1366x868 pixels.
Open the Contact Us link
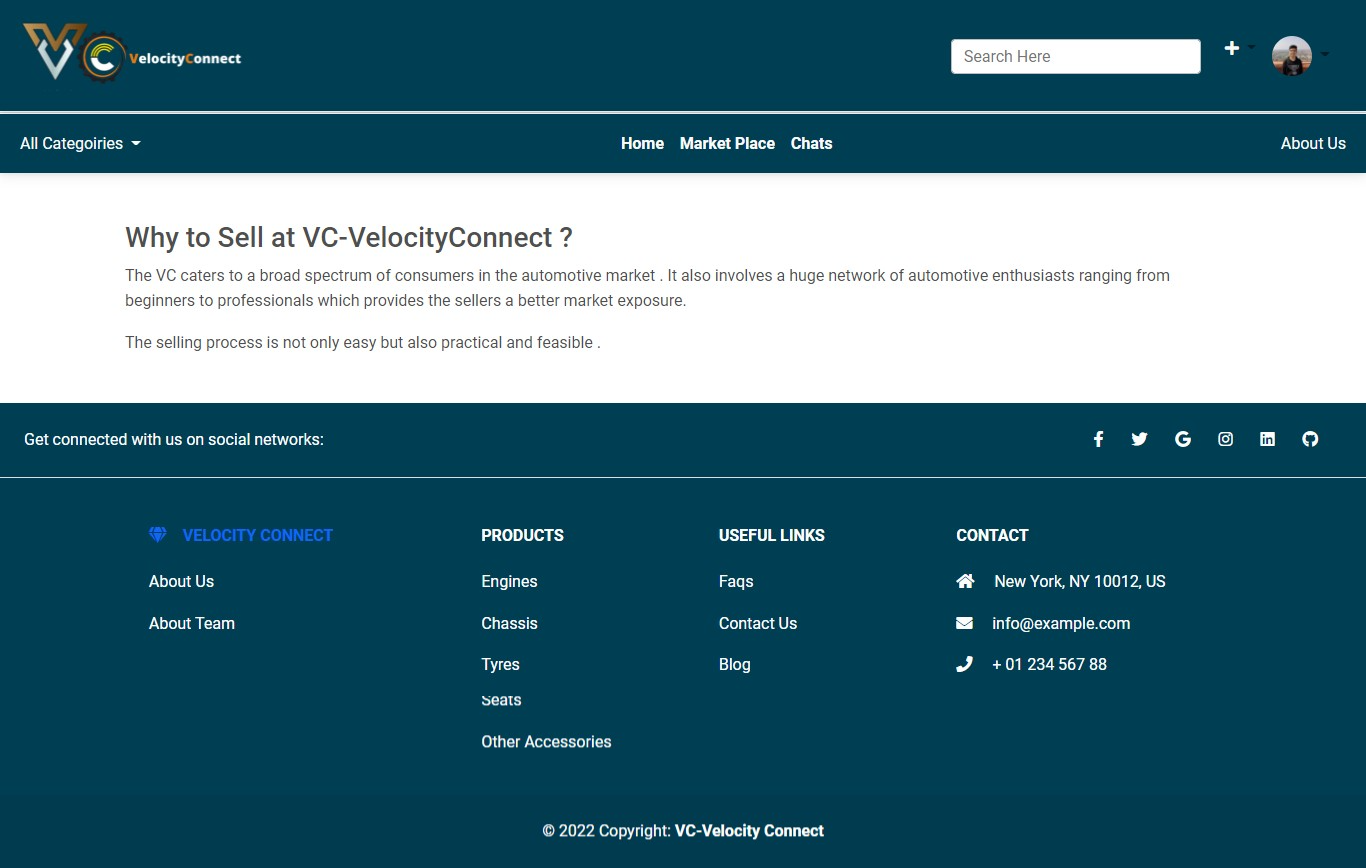click(x=758, y=623)
